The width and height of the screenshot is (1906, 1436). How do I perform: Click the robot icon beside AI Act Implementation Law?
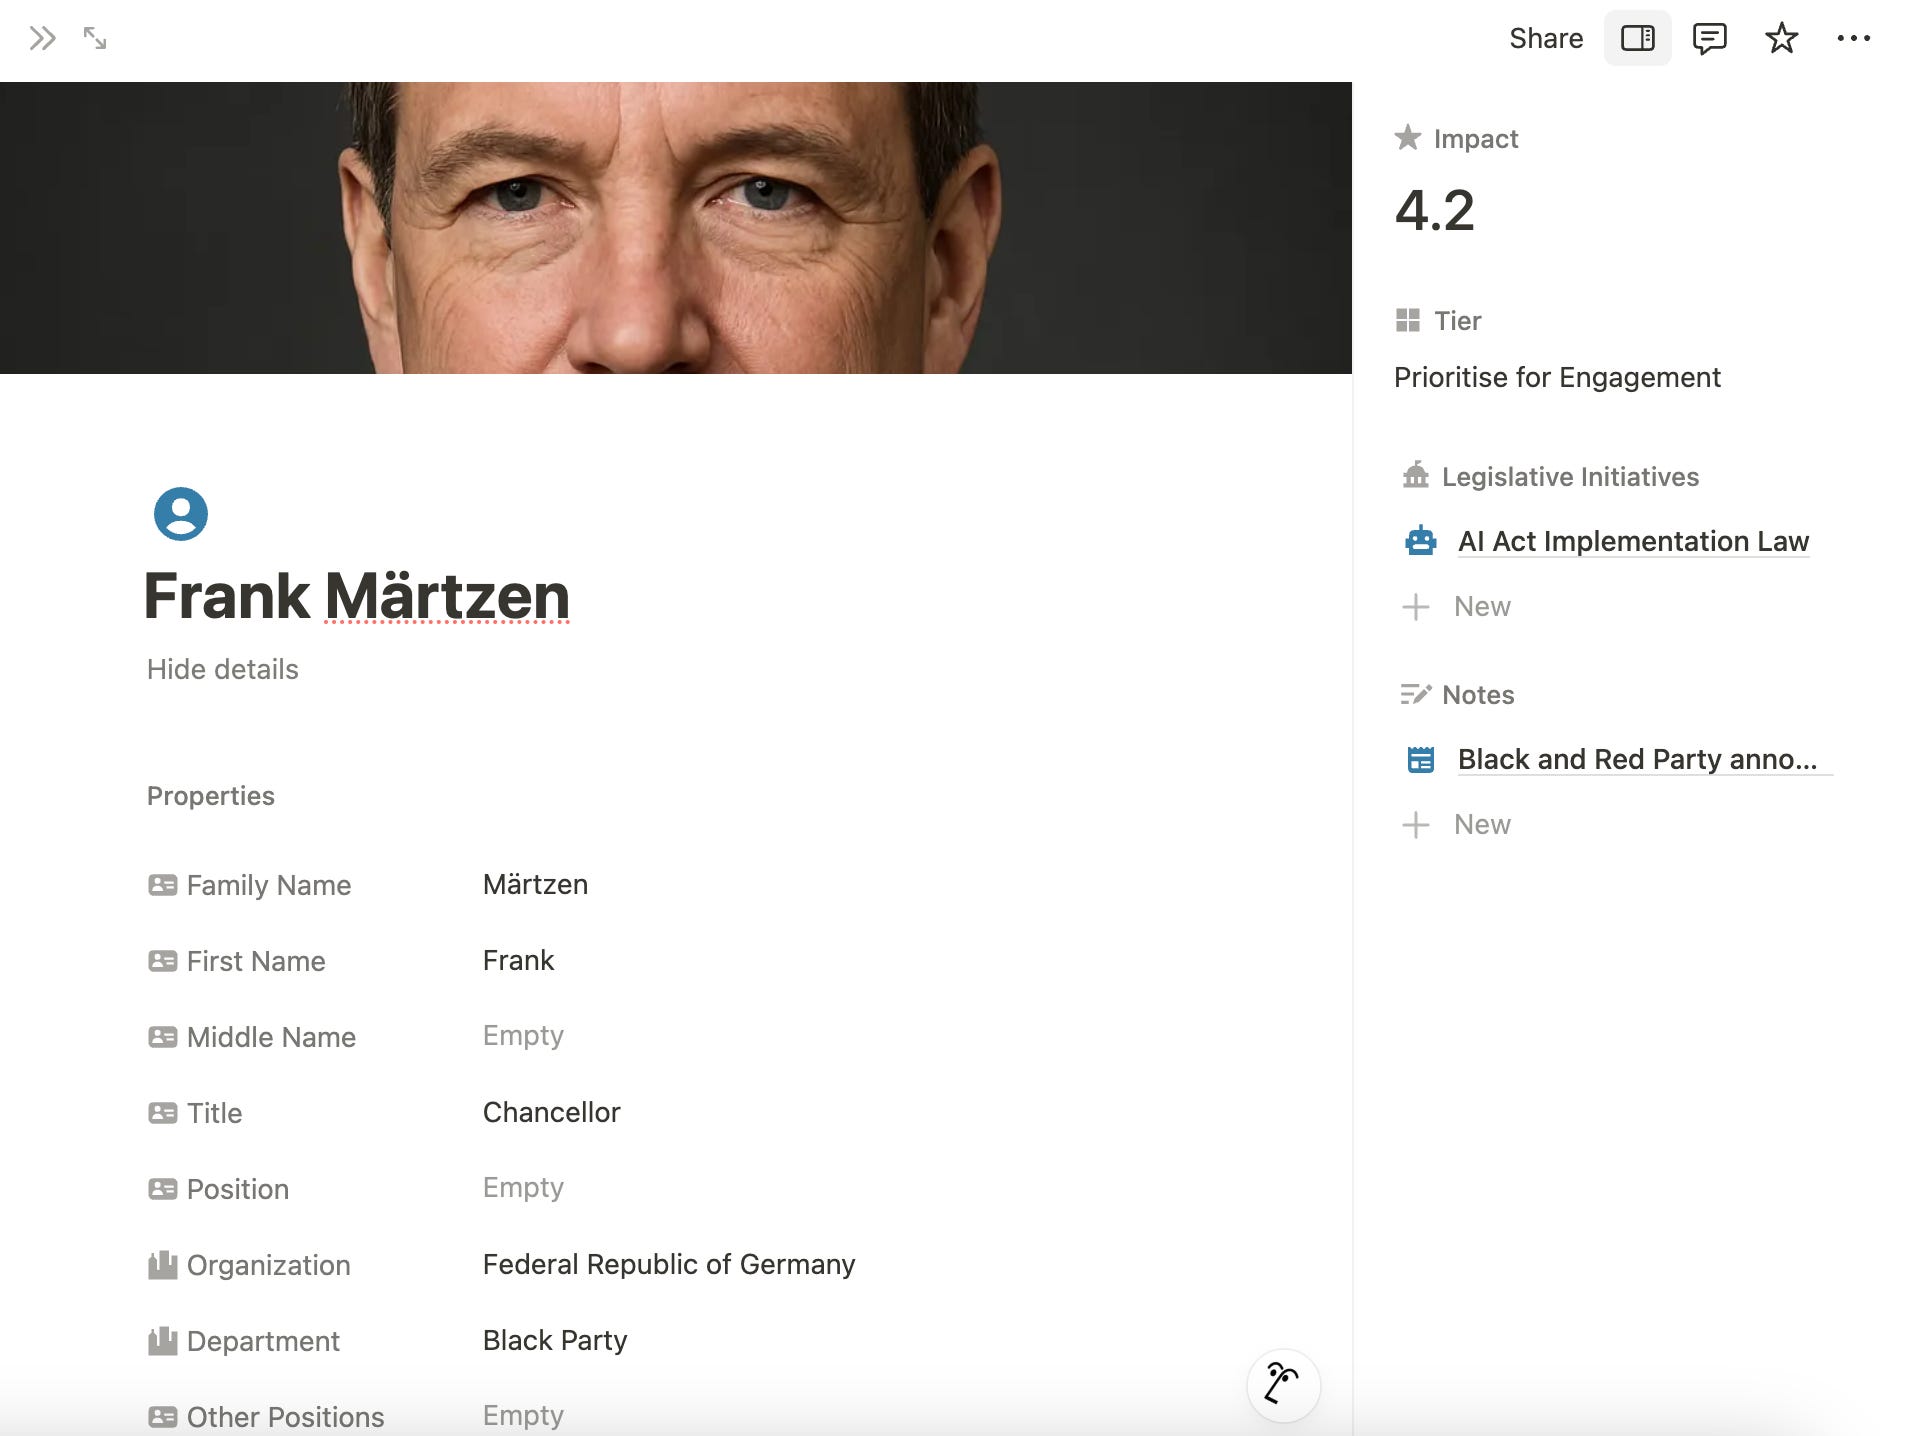coord(1421,541)
